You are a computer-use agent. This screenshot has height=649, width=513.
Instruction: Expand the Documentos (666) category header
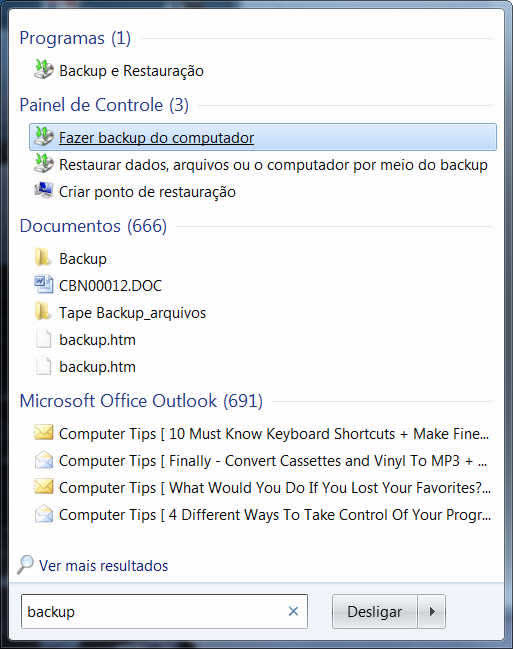click(x=93, y=226)
